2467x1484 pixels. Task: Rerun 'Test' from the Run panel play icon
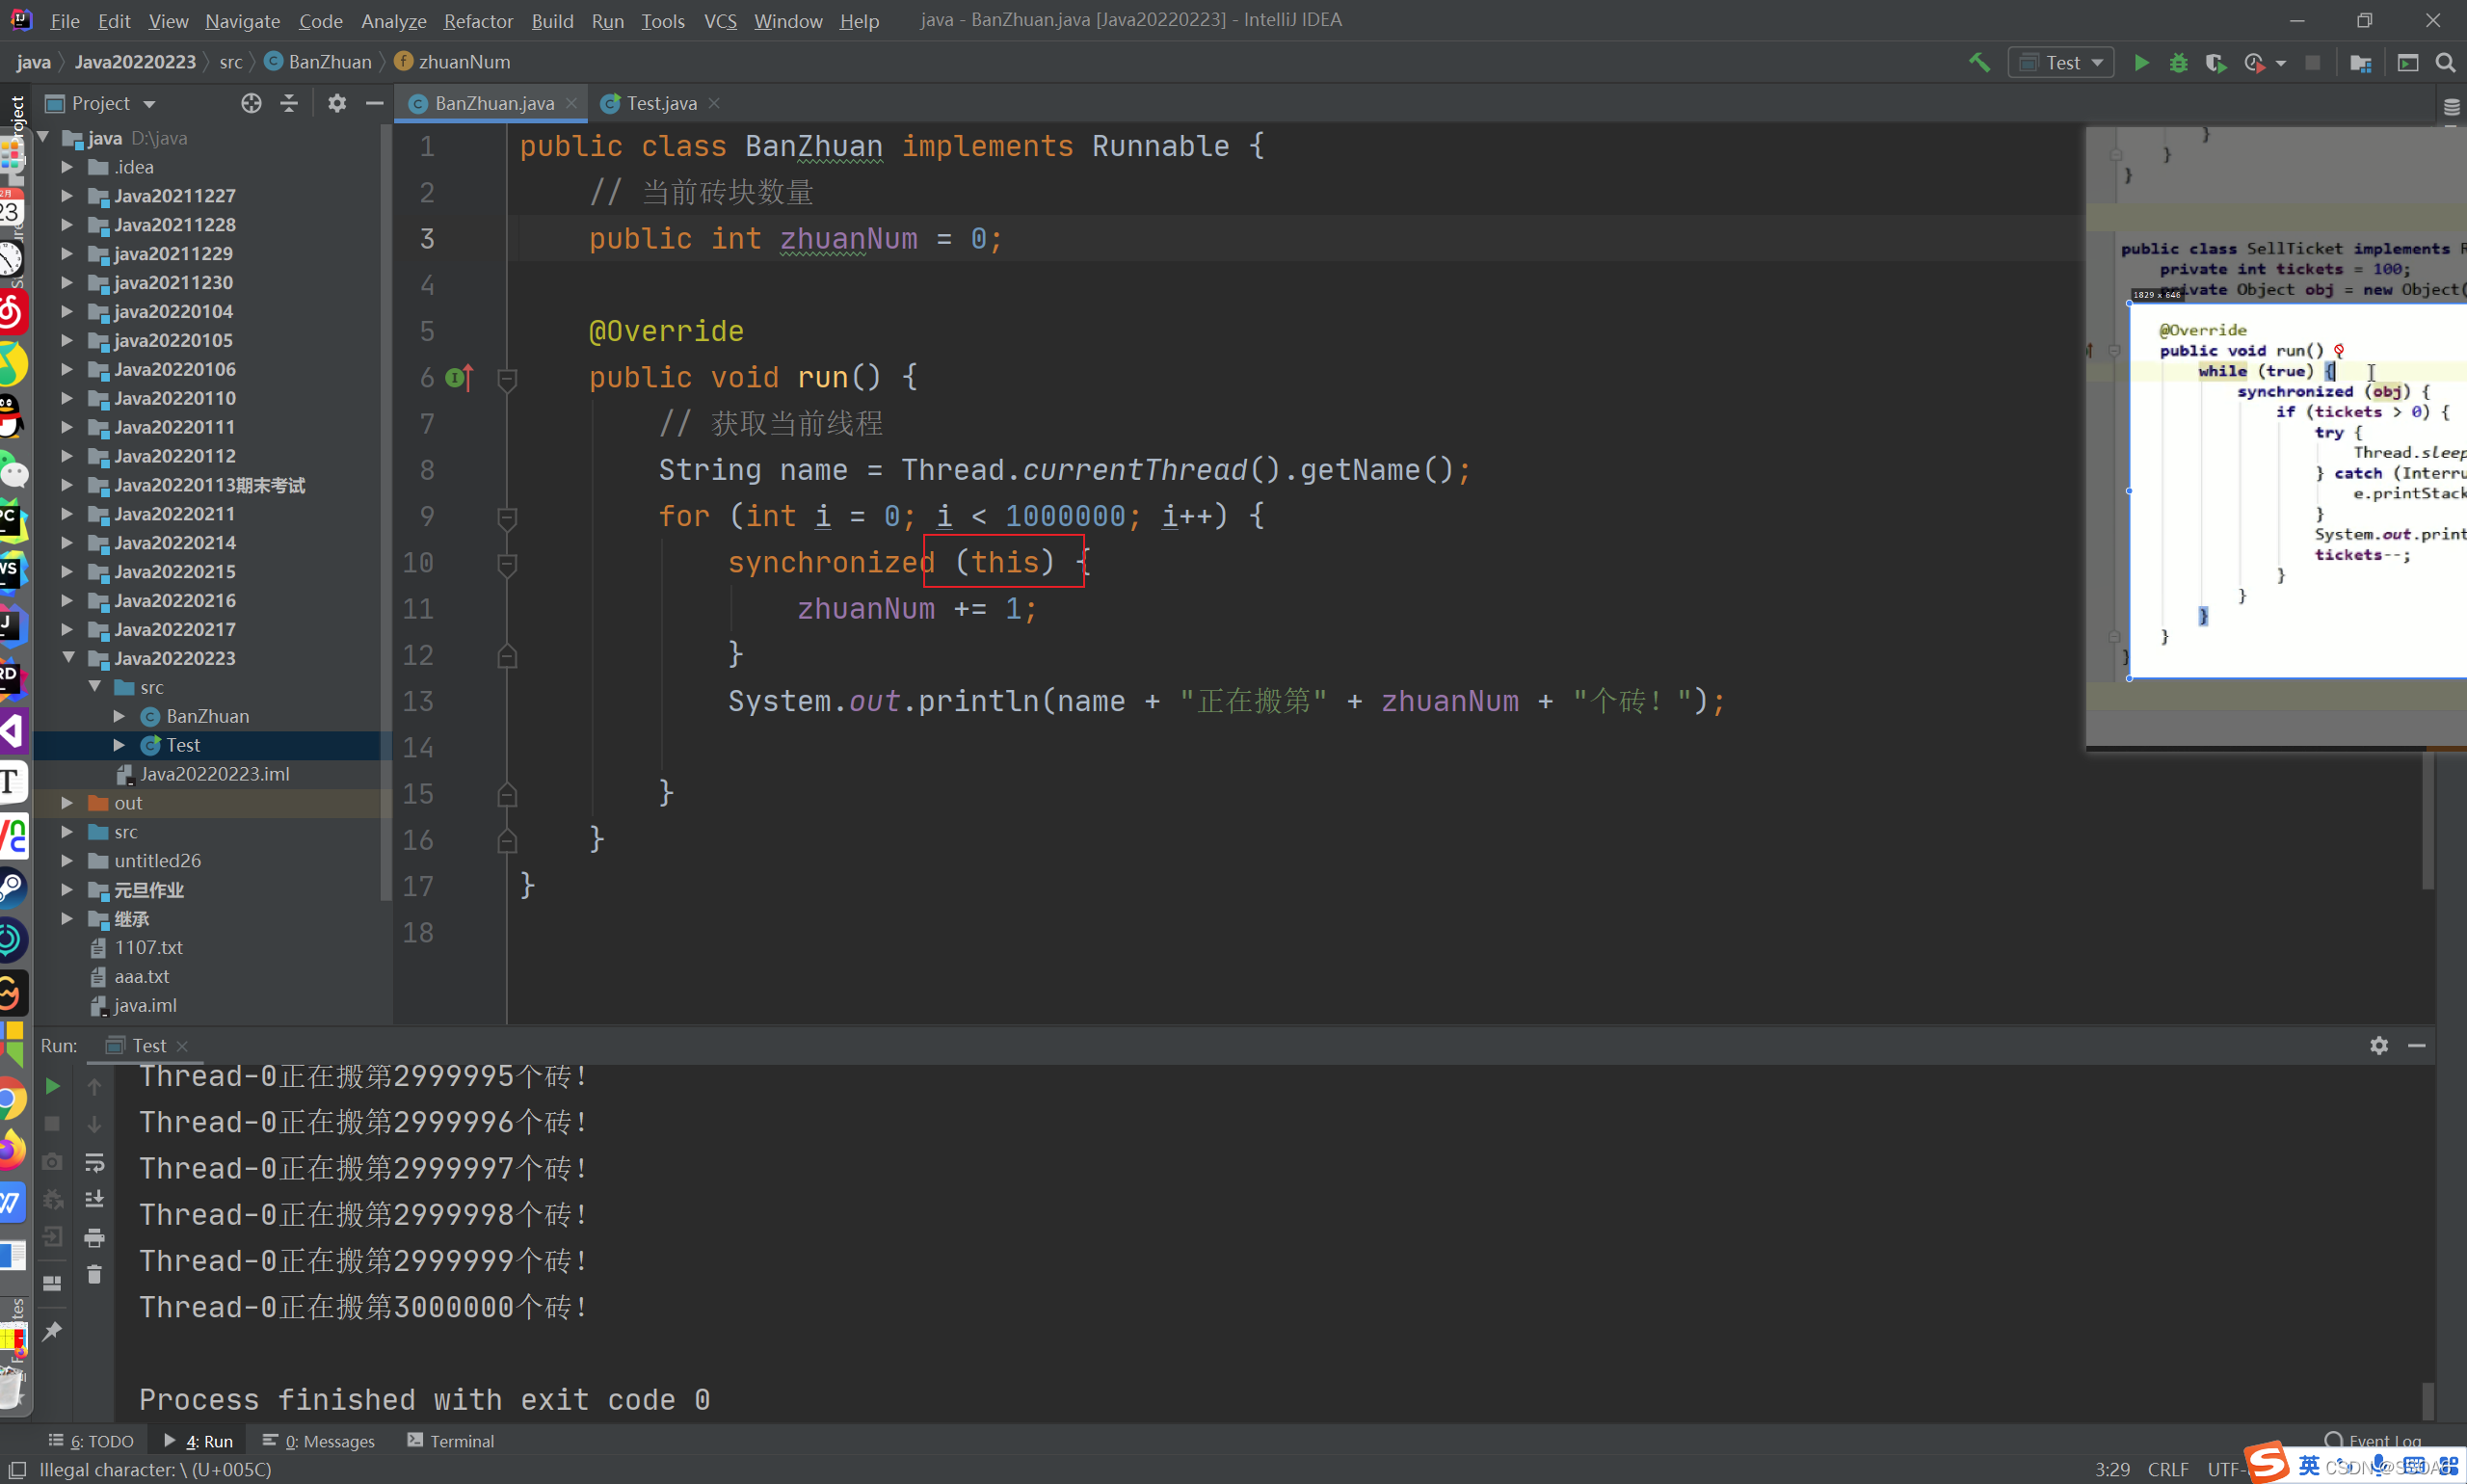(x=52, y=1086)
